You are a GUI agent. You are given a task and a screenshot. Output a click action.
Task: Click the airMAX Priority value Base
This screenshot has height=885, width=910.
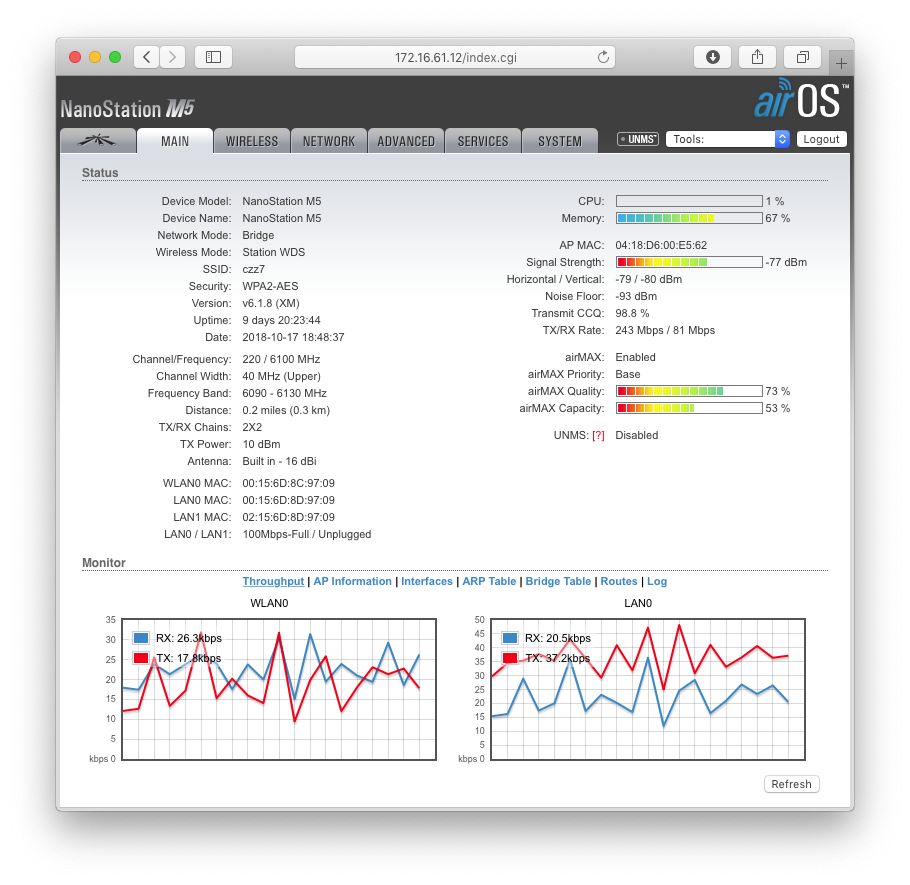tap(628, 374)
